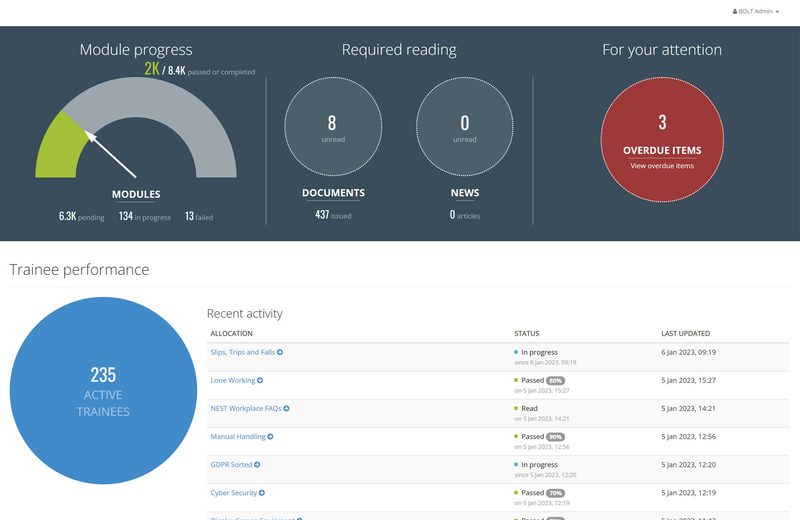800x520 pixels.
Task: Open the BOLT Admin dropdown caret
Action: [777, 11]
